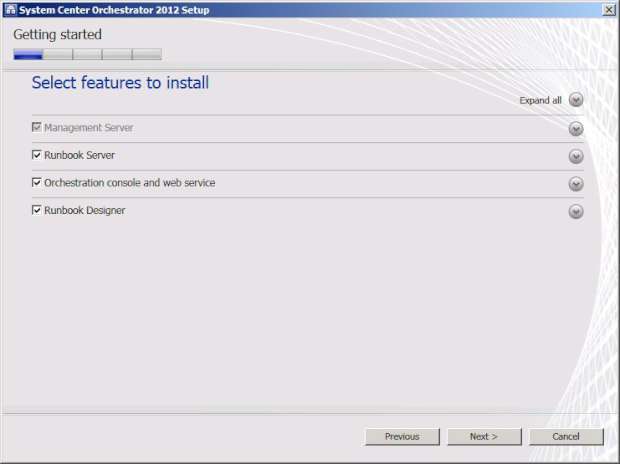This screenshot has height=464, width=620.
Task: Expand all features using the top chevron icon
Action: coord(575,100)
